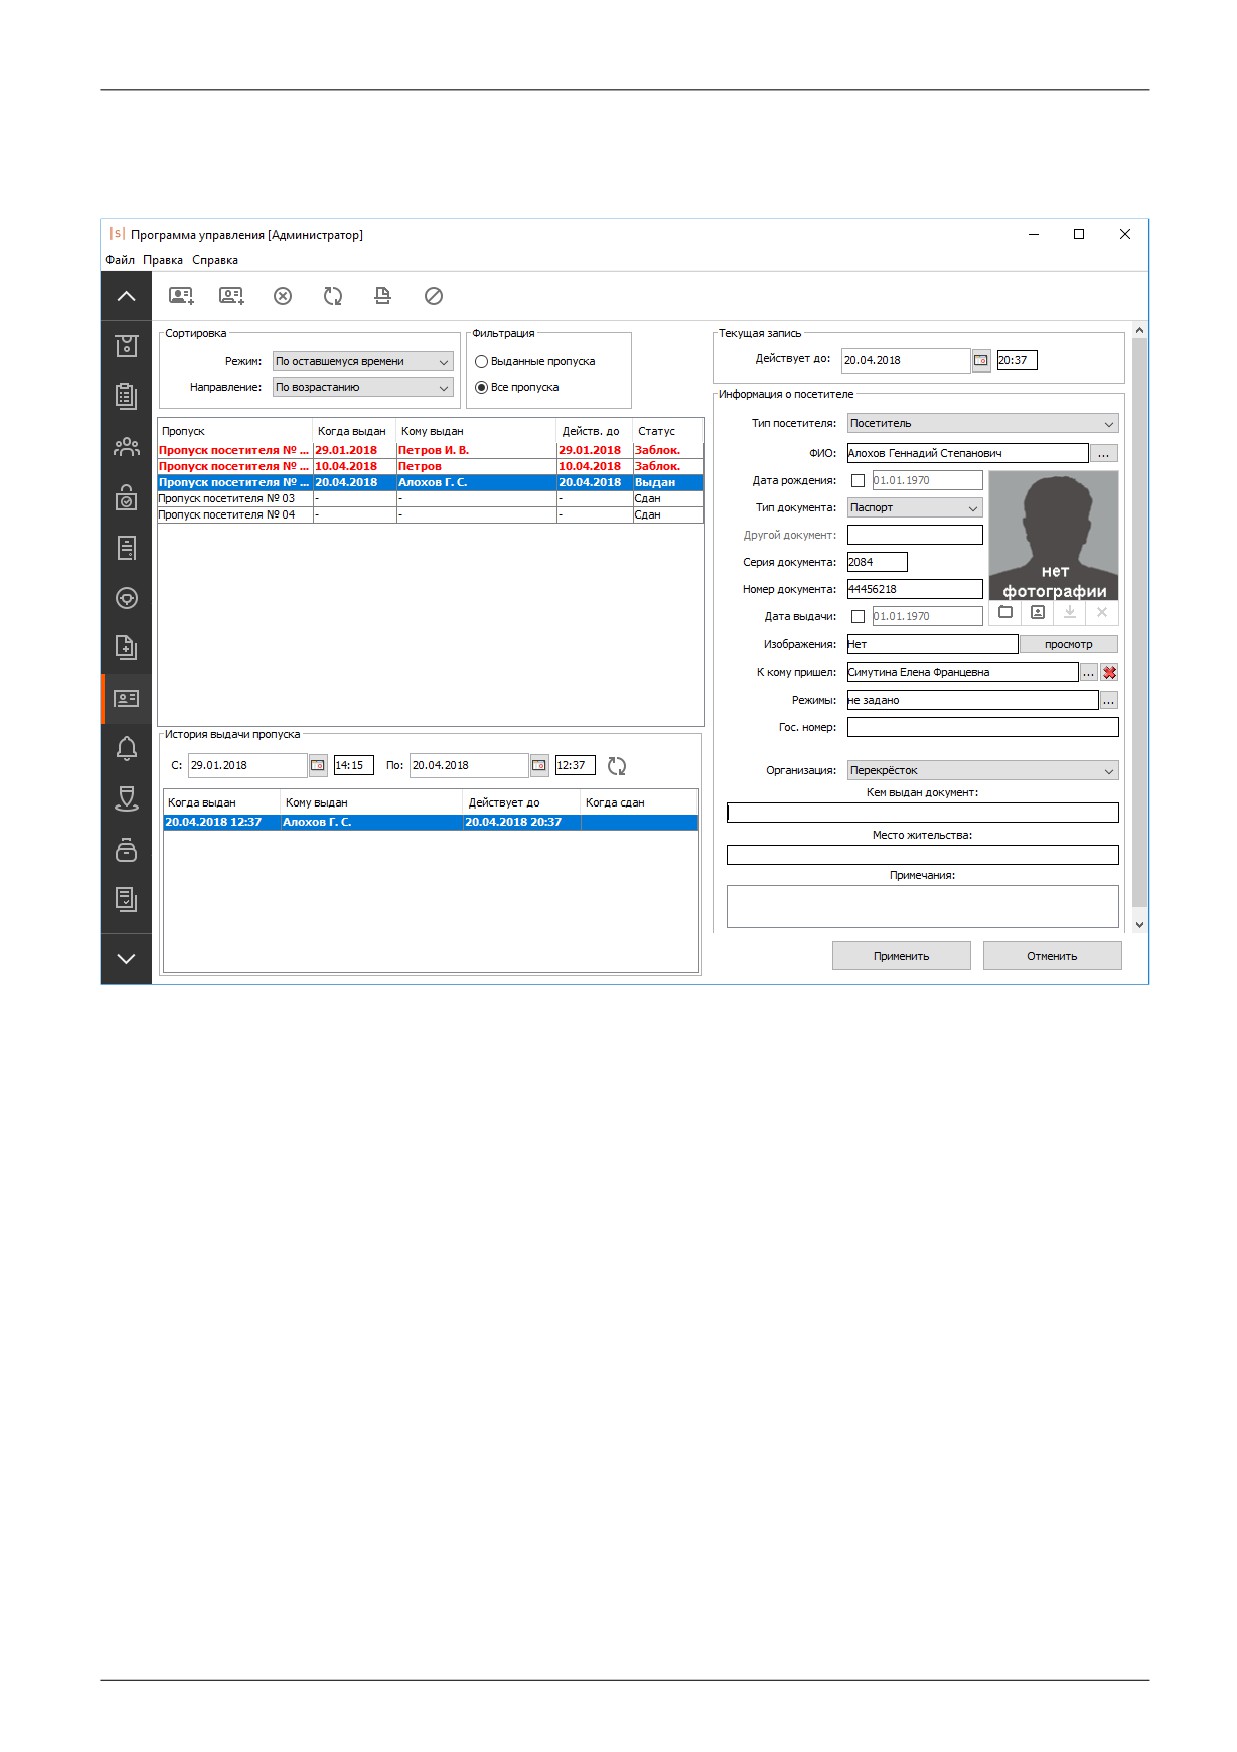Open calendar picker for Действует до date
1237x1752 pixels.
click(981, 360)
